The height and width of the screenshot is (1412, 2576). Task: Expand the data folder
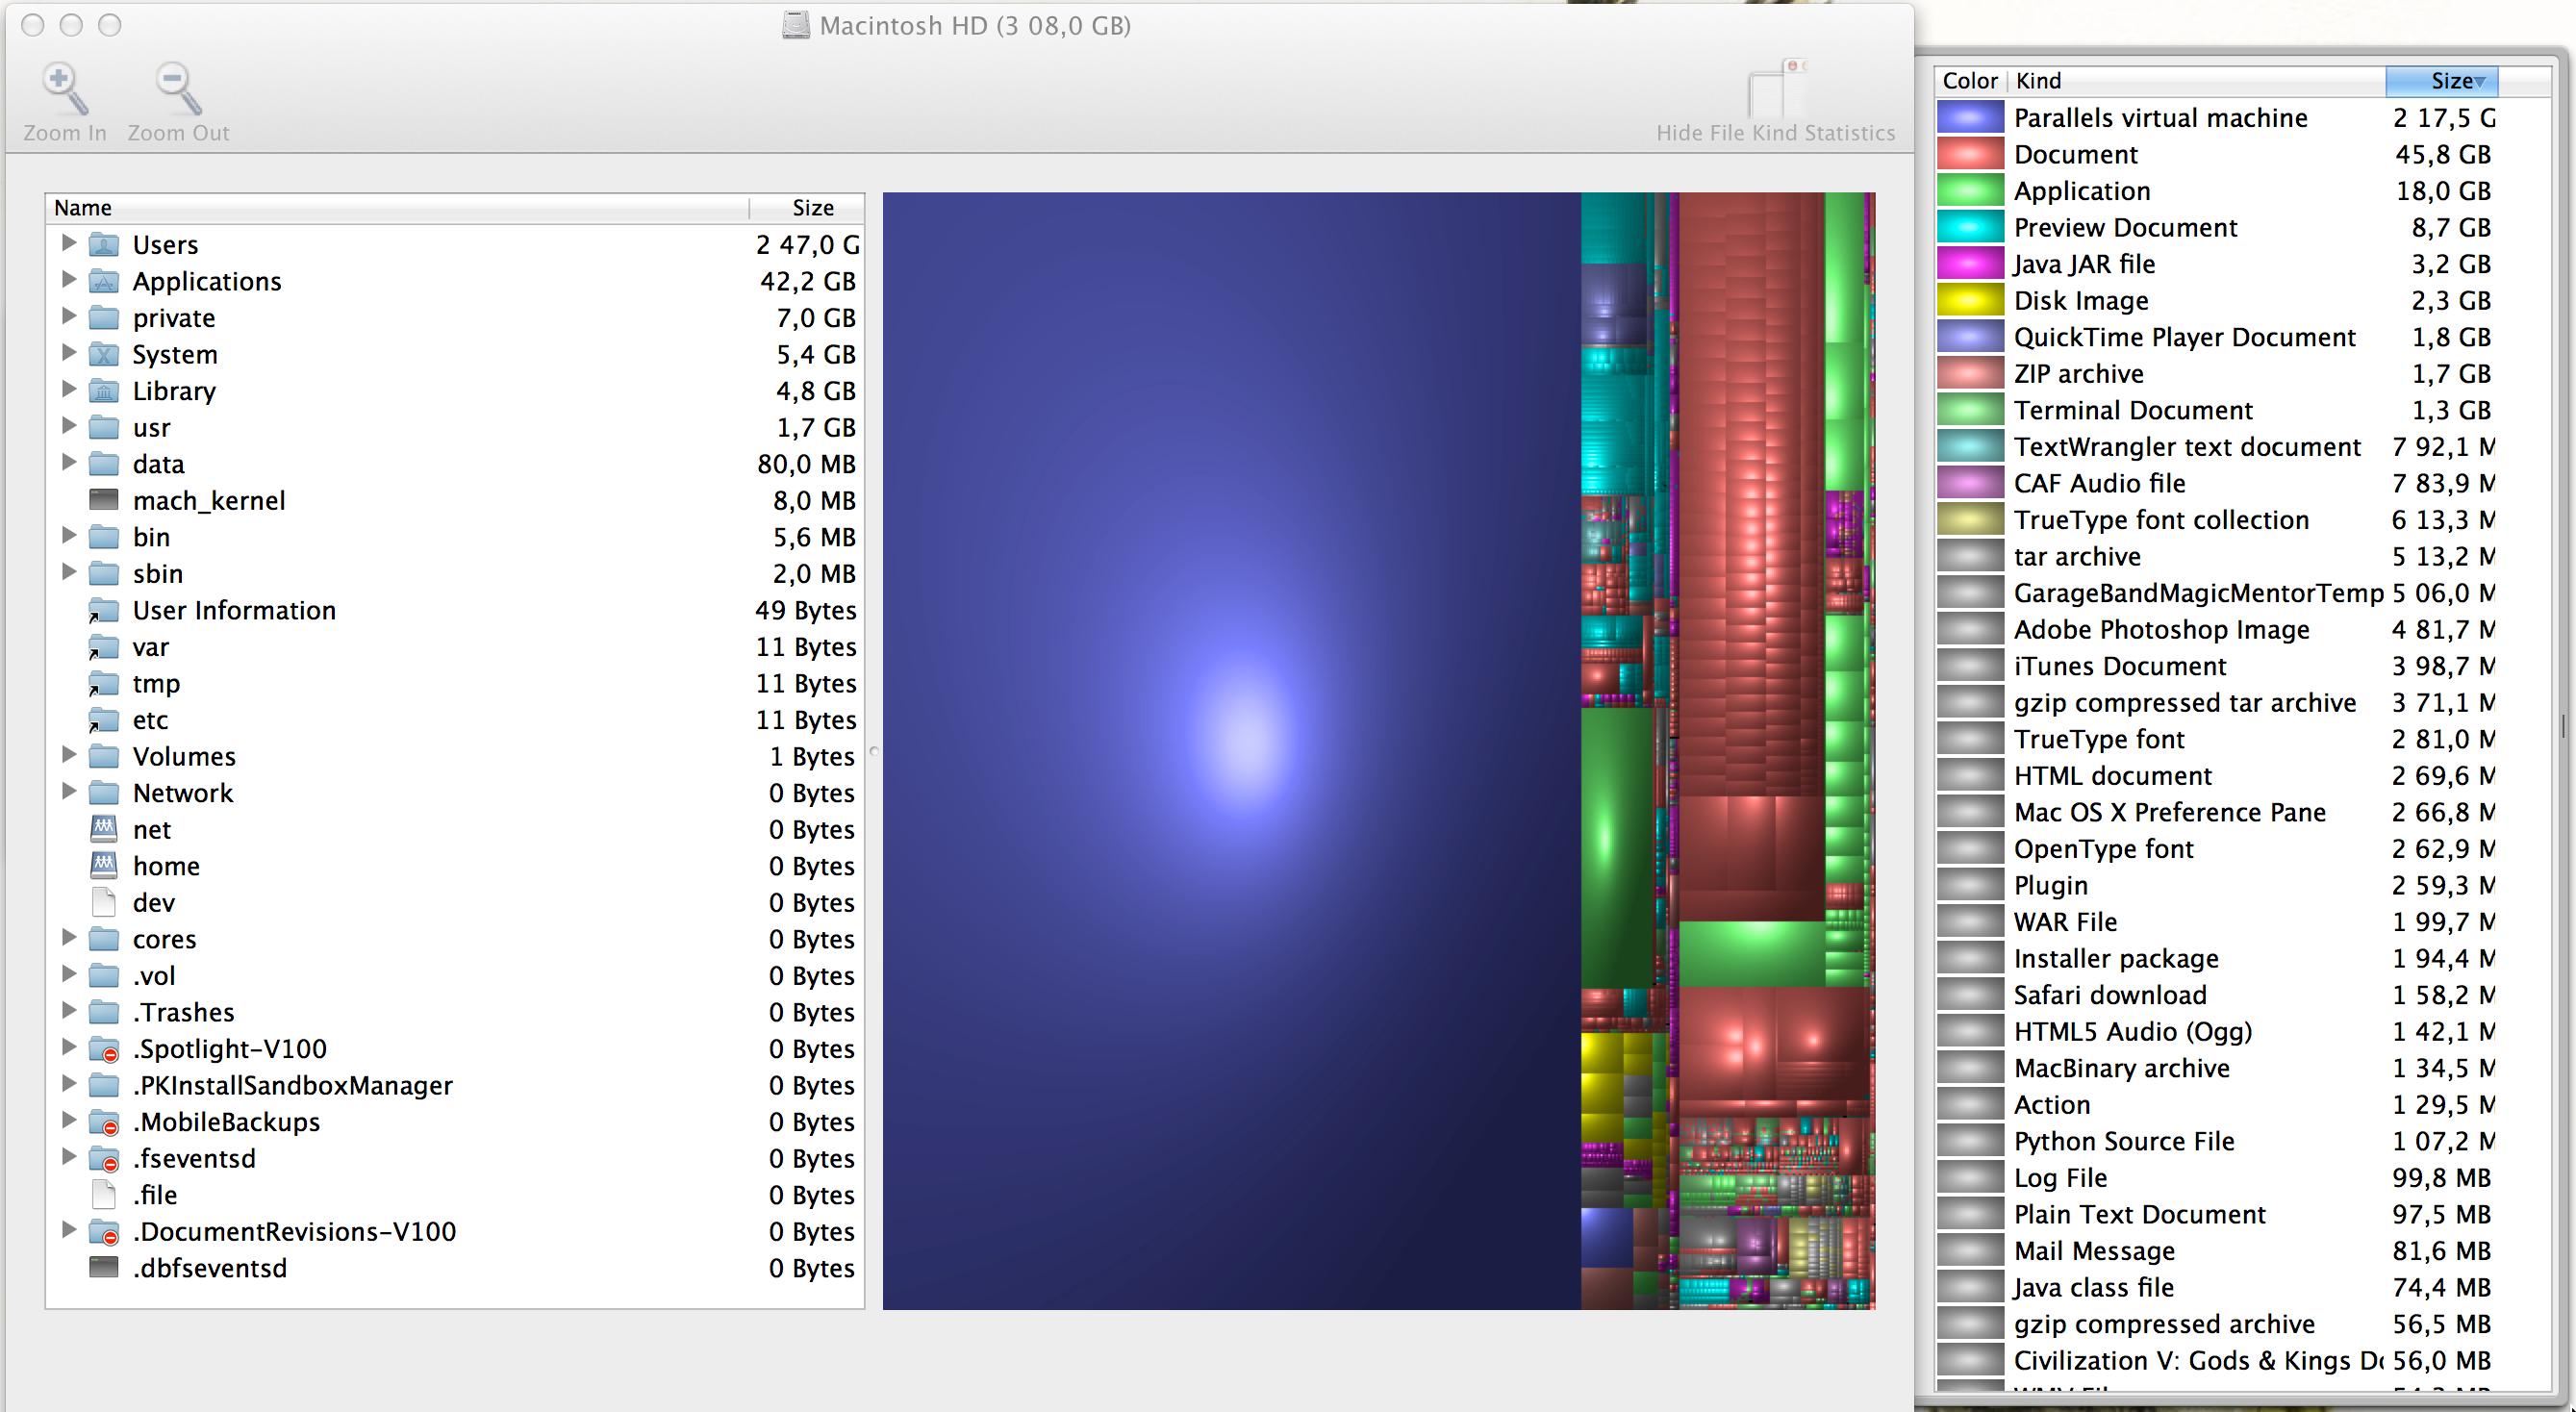click(68, 462)
